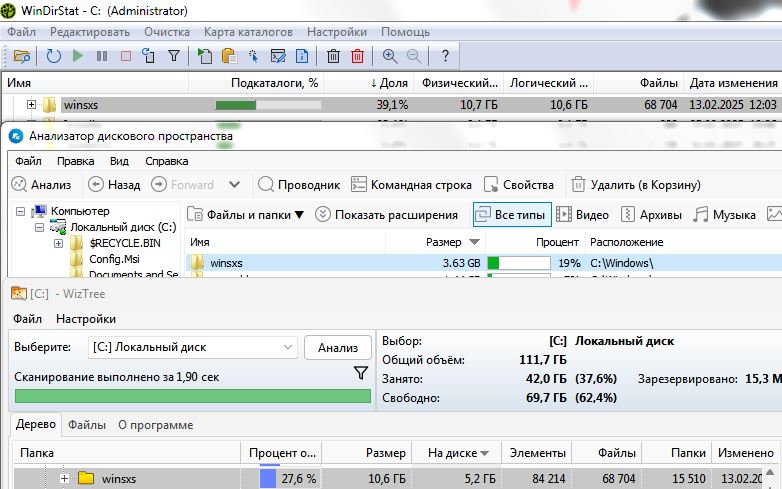Screen dimensions: 782x489
Task: Open the Очистка menu in WinDirStat
Action: pyautogui.click(x=167, y=32)
